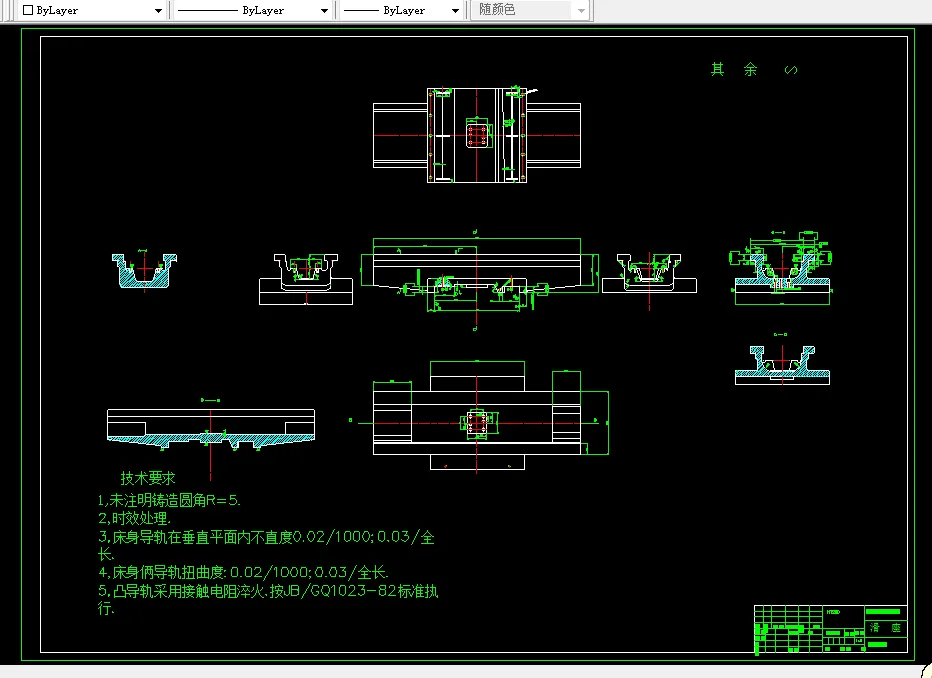The height and width of the screenshot is (678, 932).
Task: Pick the right end view beside the front elevation
Action: (649, 274)
